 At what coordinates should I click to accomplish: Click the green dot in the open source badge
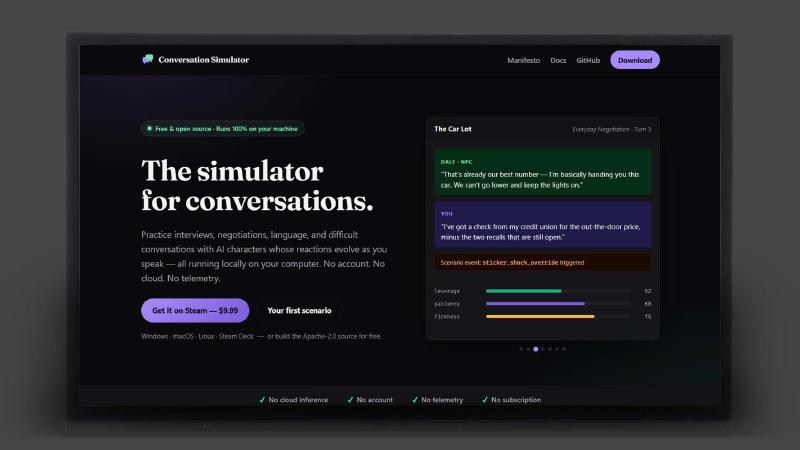[149, 129]
